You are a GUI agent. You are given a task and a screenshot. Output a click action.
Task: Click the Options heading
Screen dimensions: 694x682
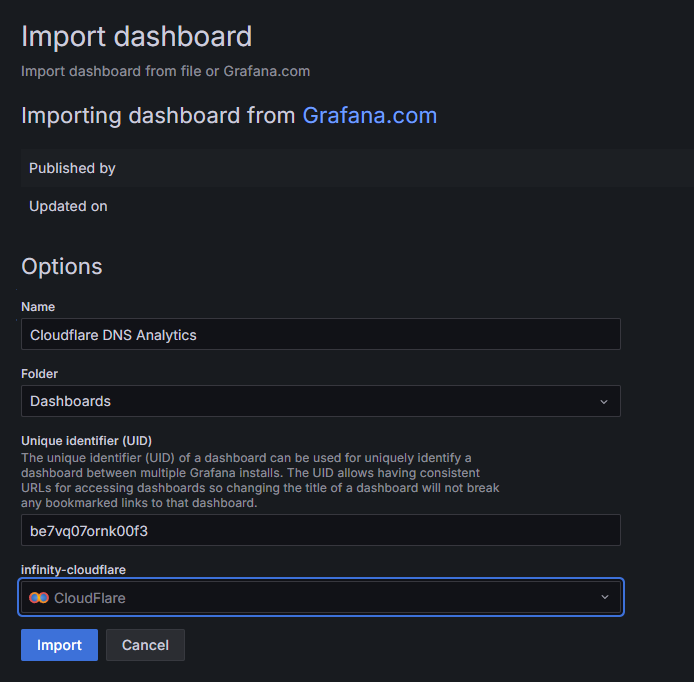[62, 266]
